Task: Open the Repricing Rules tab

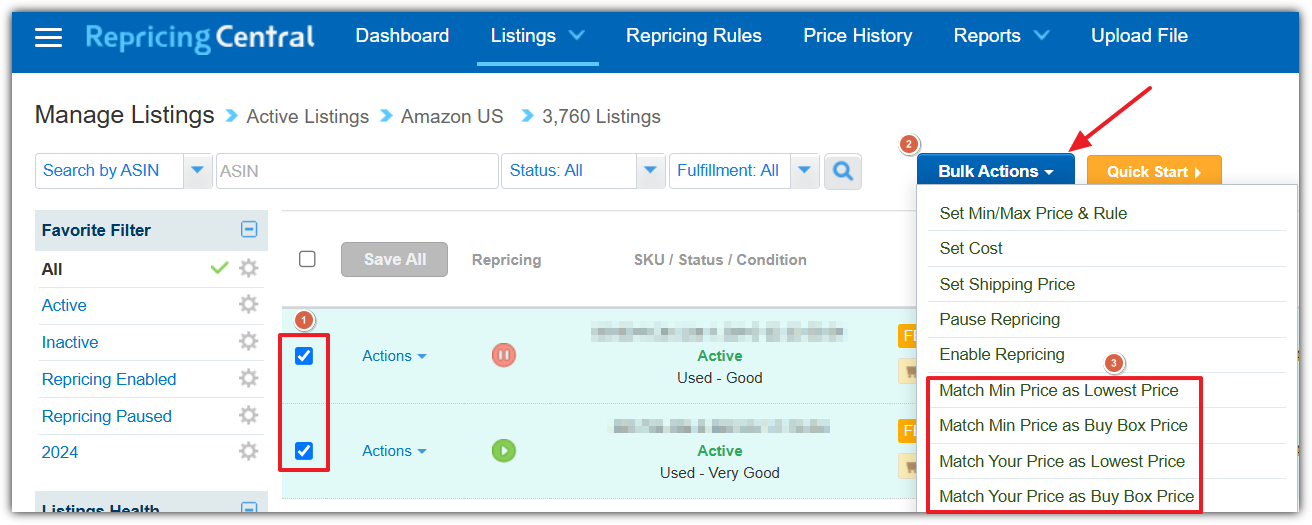Action: [x=694, y=36]
